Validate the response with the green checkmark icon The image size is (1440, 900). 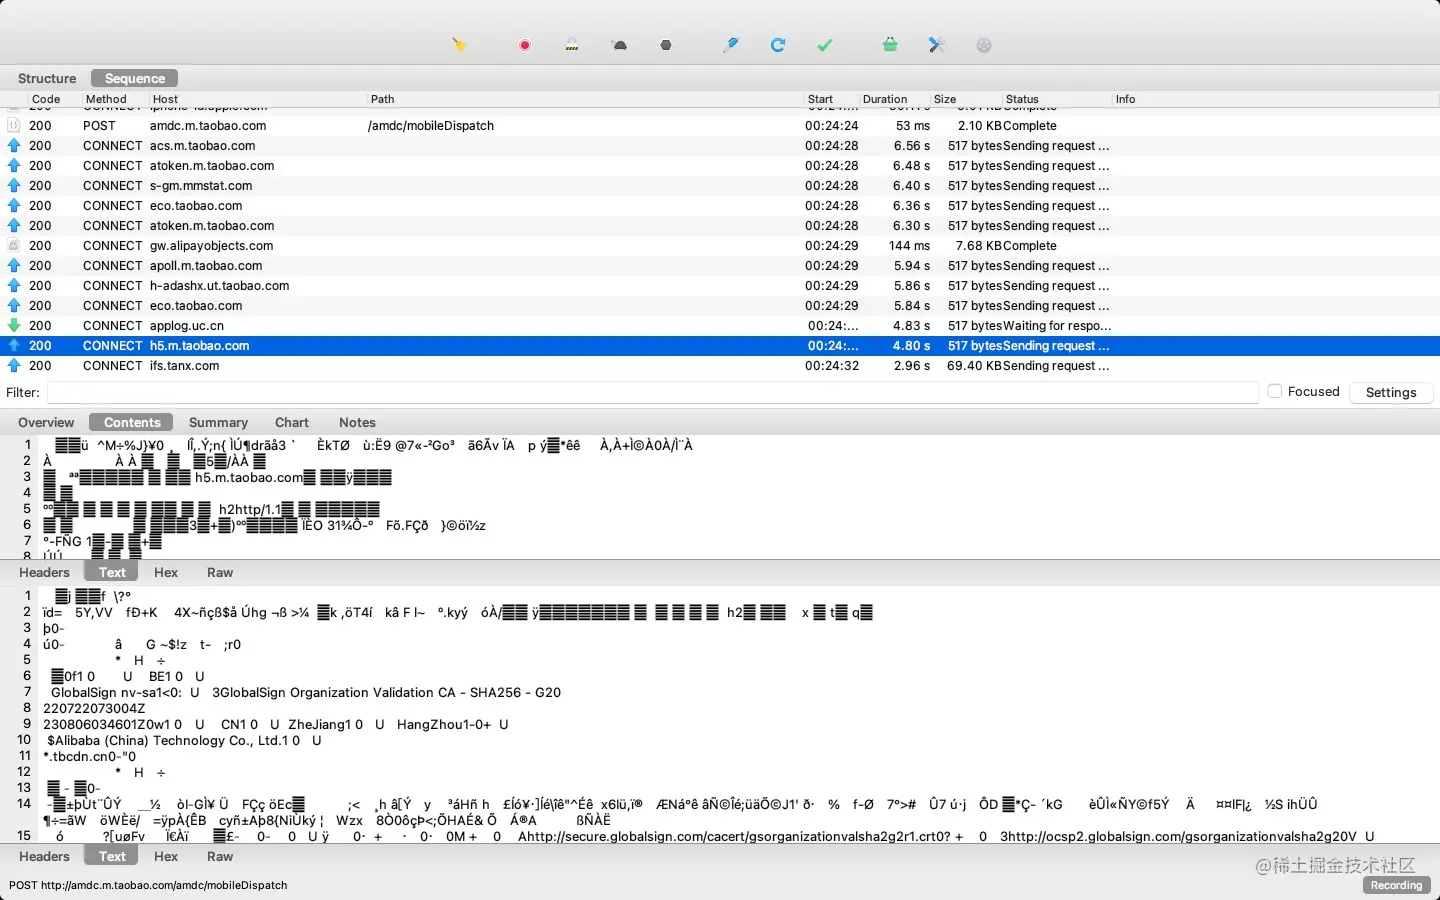pos(825,45)
